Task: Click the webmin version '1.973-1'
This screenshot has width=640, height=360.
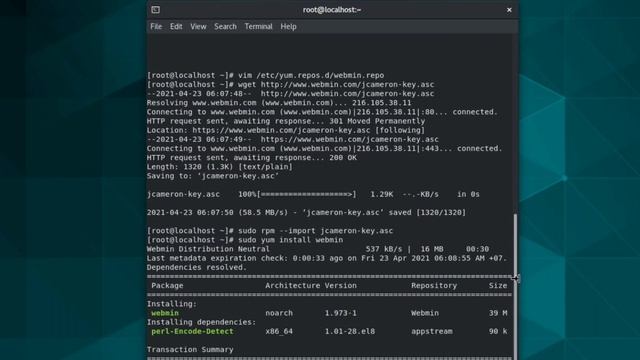Action: tap(341, 313)
